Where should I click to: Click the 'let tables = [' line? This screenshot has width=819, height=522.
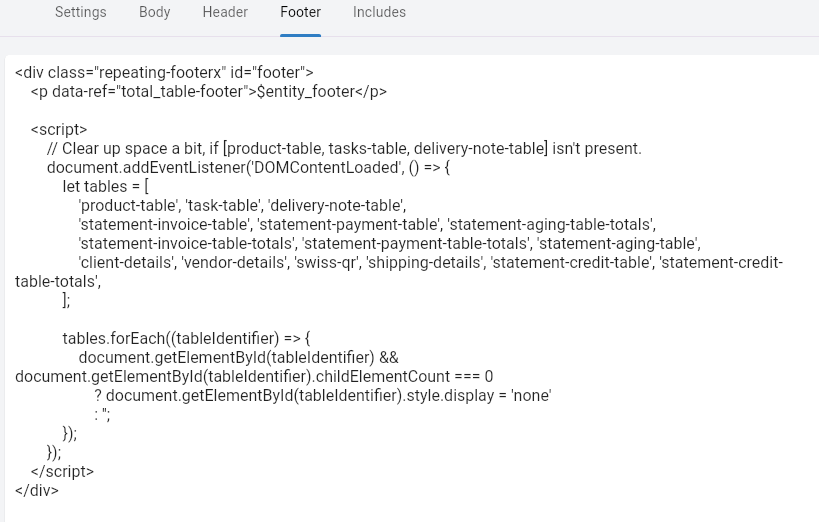tap(105, 187)
